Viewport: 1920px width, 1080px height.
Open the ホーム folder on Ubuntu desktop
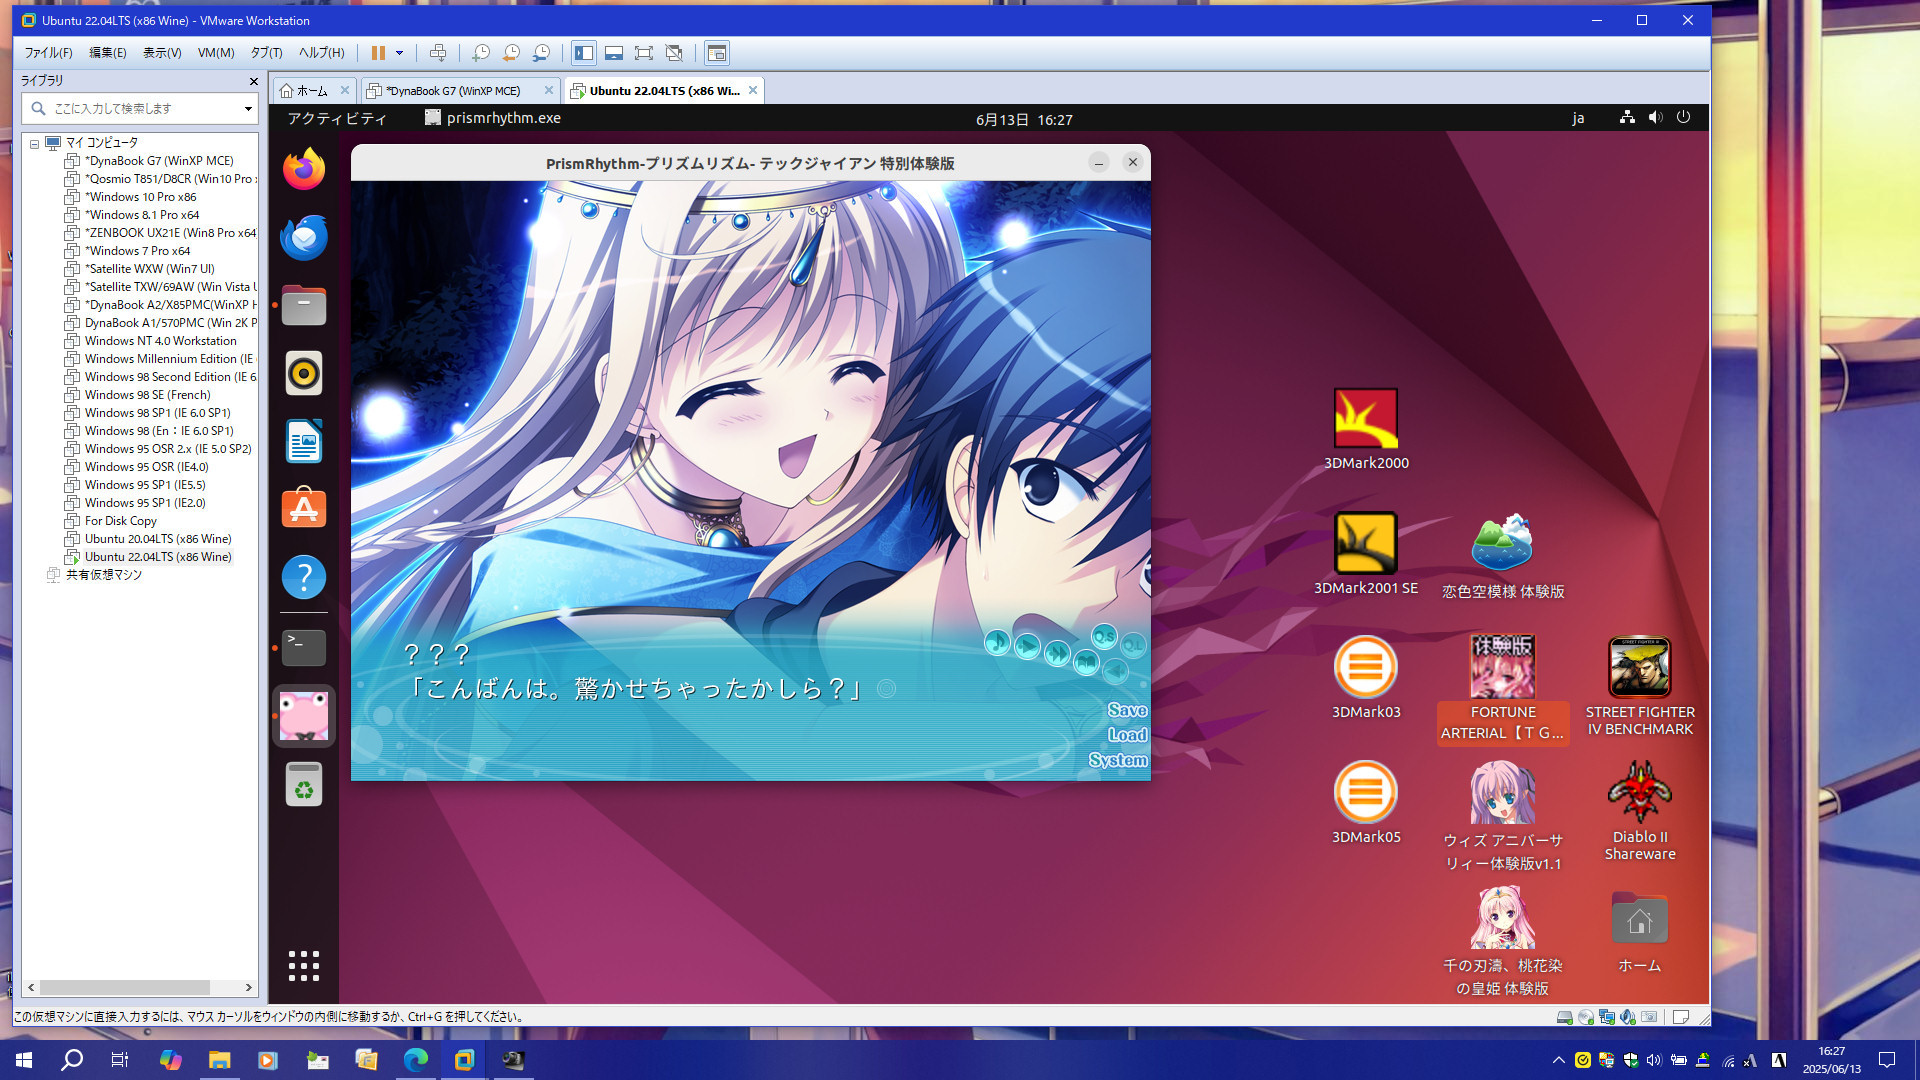pyautogui.click(x=1640, y=932)
